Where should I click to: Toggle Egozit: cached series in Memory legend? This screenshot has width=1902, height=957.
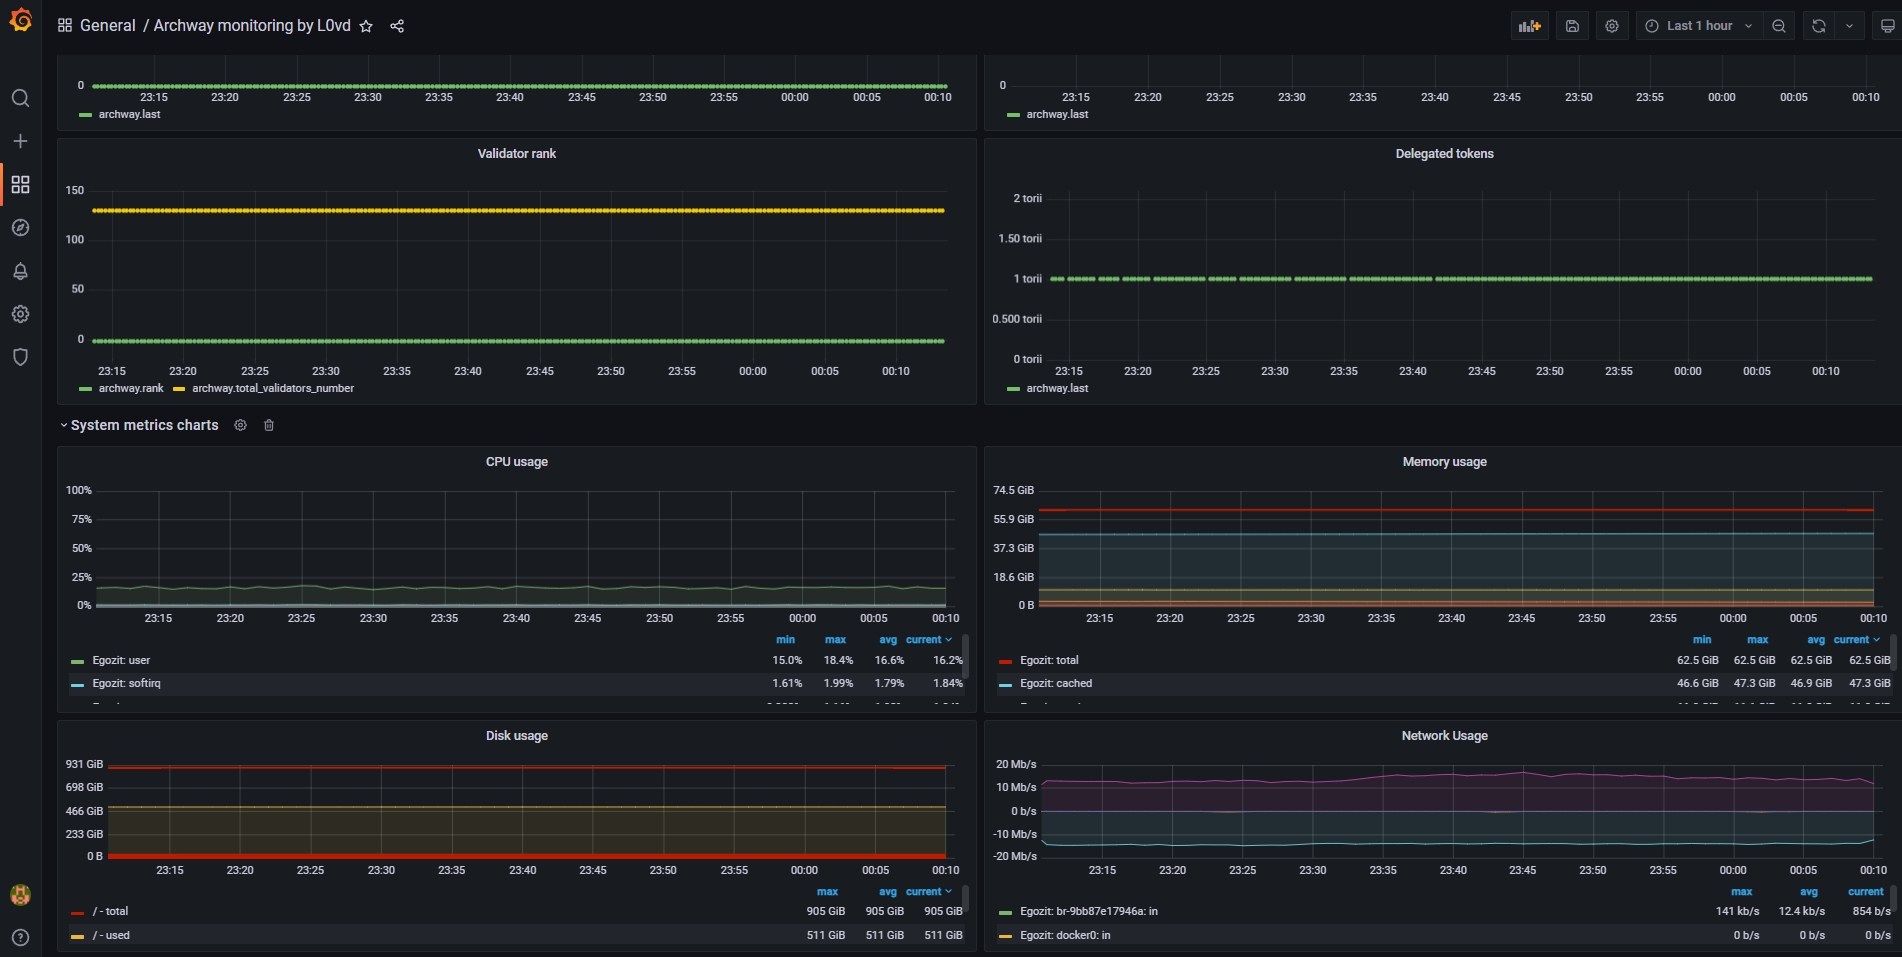[x=1056, y=683]
